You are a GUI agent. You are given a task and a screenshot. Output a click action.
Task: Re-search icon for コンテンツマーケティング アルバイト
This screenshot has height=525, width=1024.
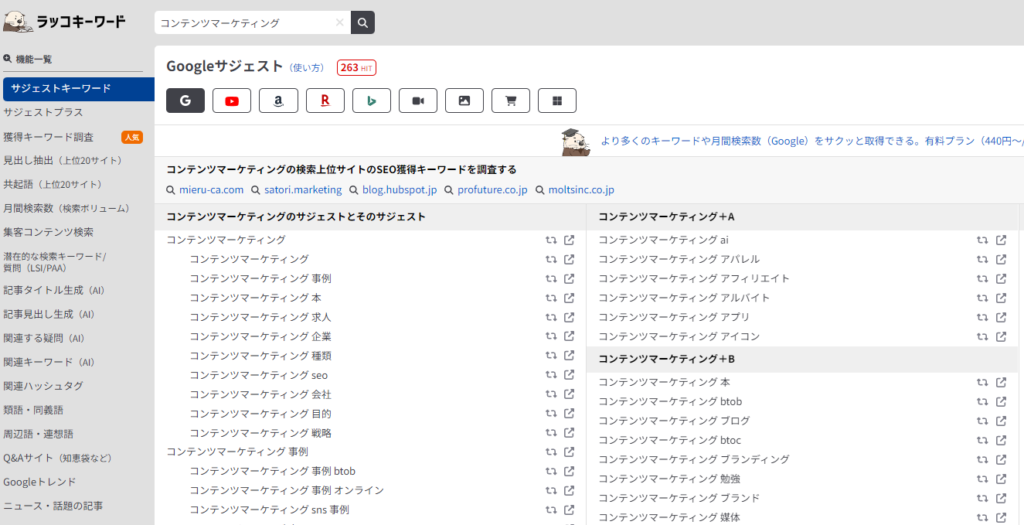982,298
